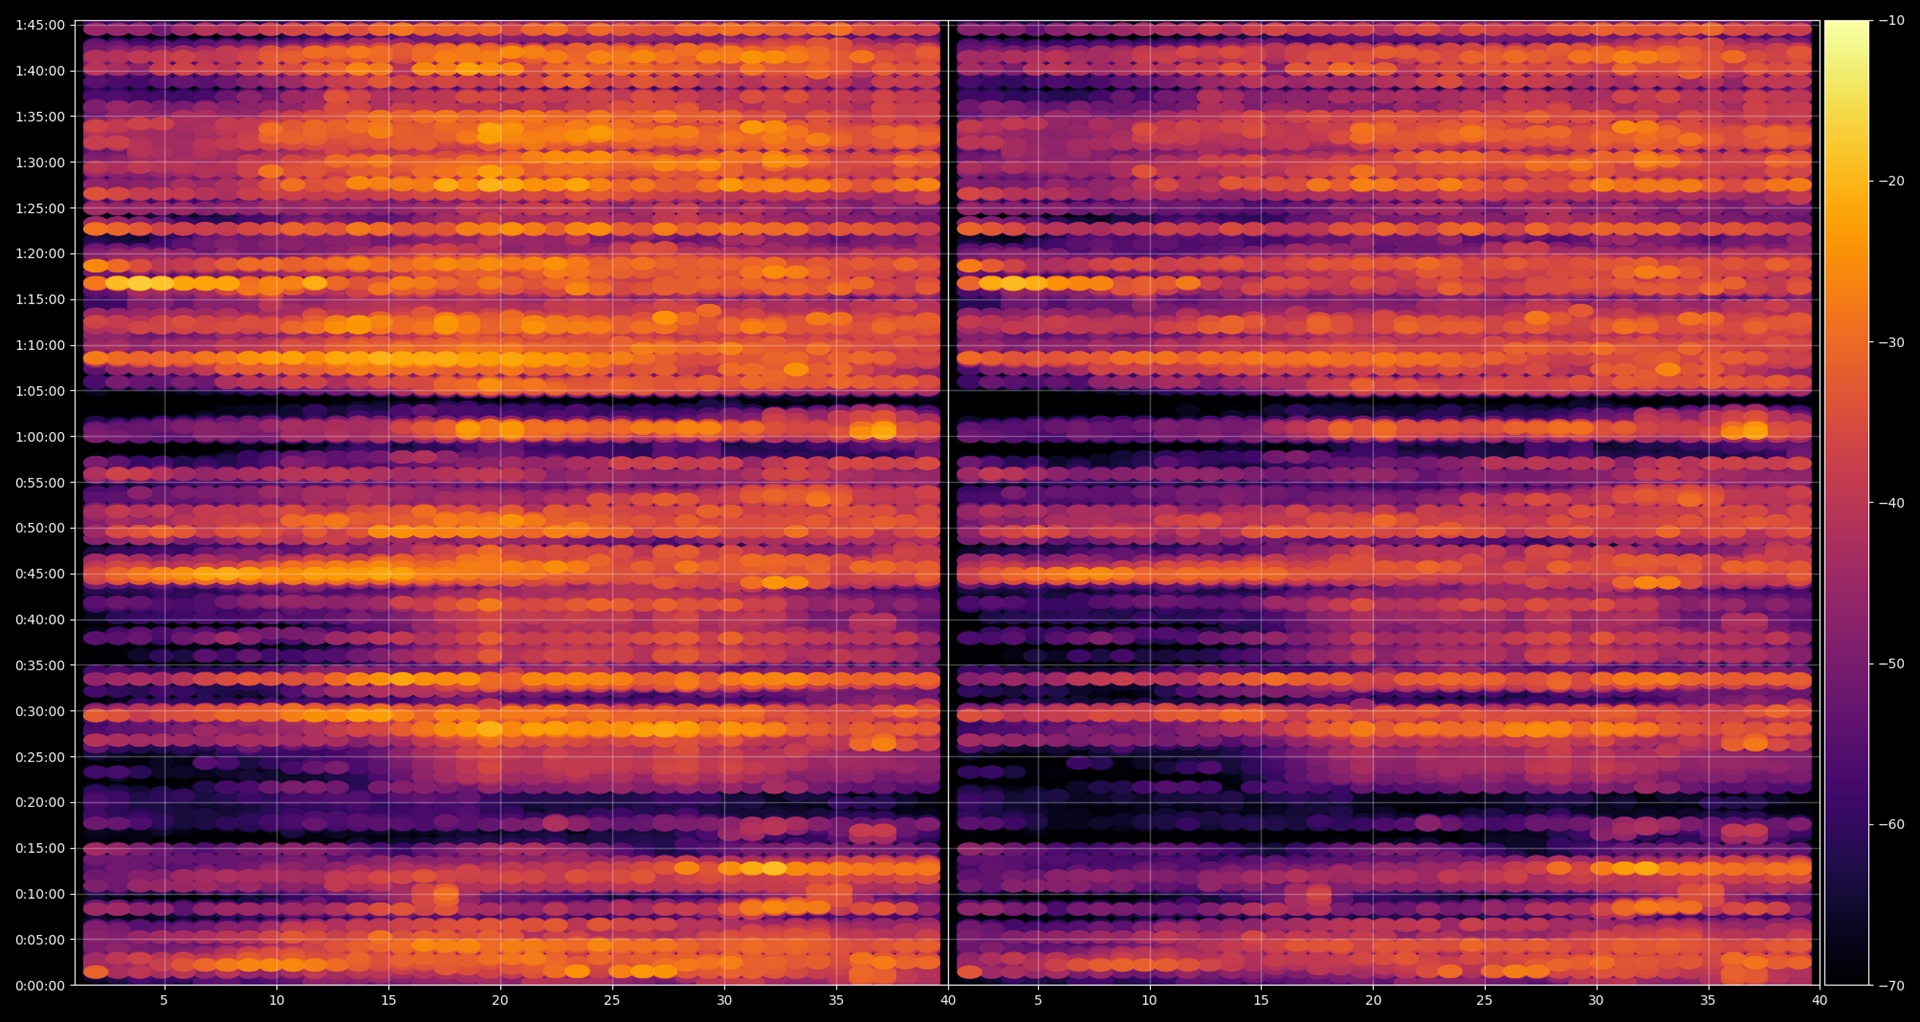Click x-axis label 10 under right heatmap
The image size is (1920, 1022).
tap(1149, 1000)
